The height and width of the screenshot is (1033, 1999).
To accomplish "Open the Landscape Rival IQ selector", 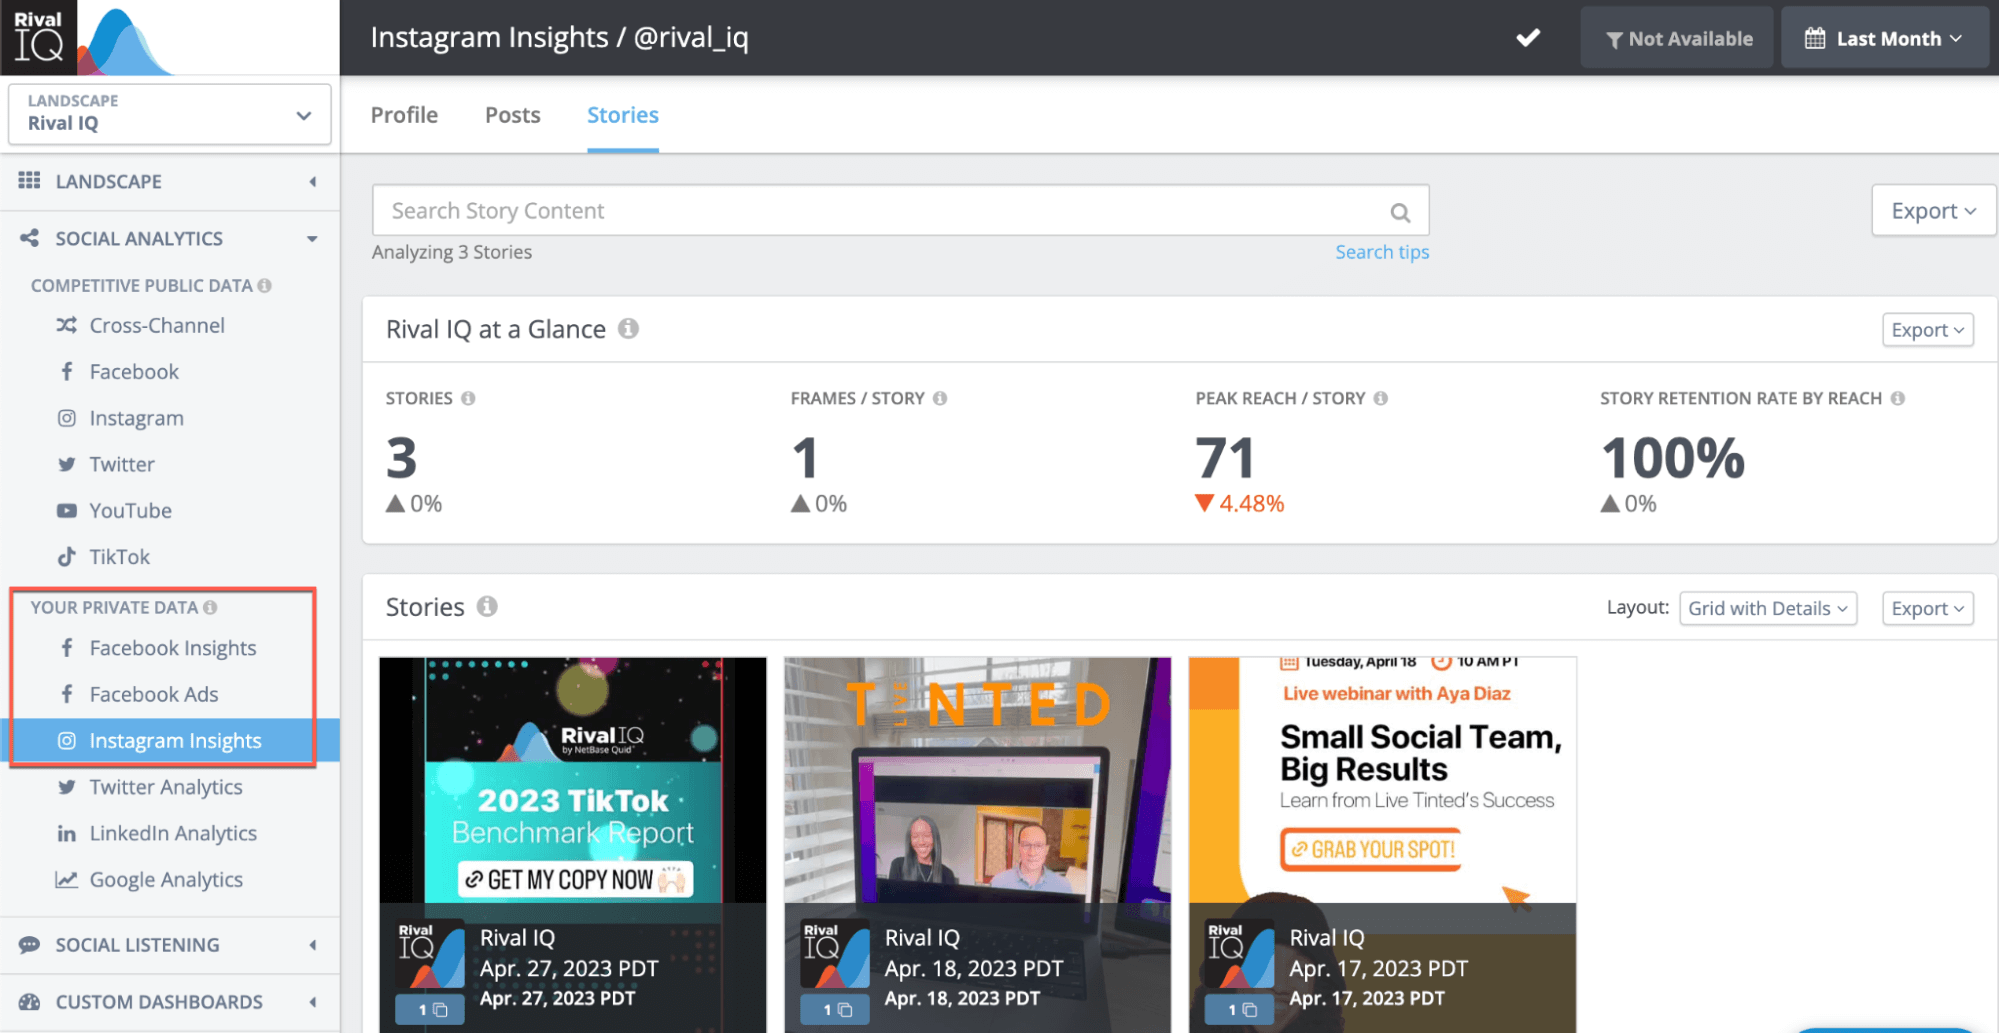I will coord(169,113).
